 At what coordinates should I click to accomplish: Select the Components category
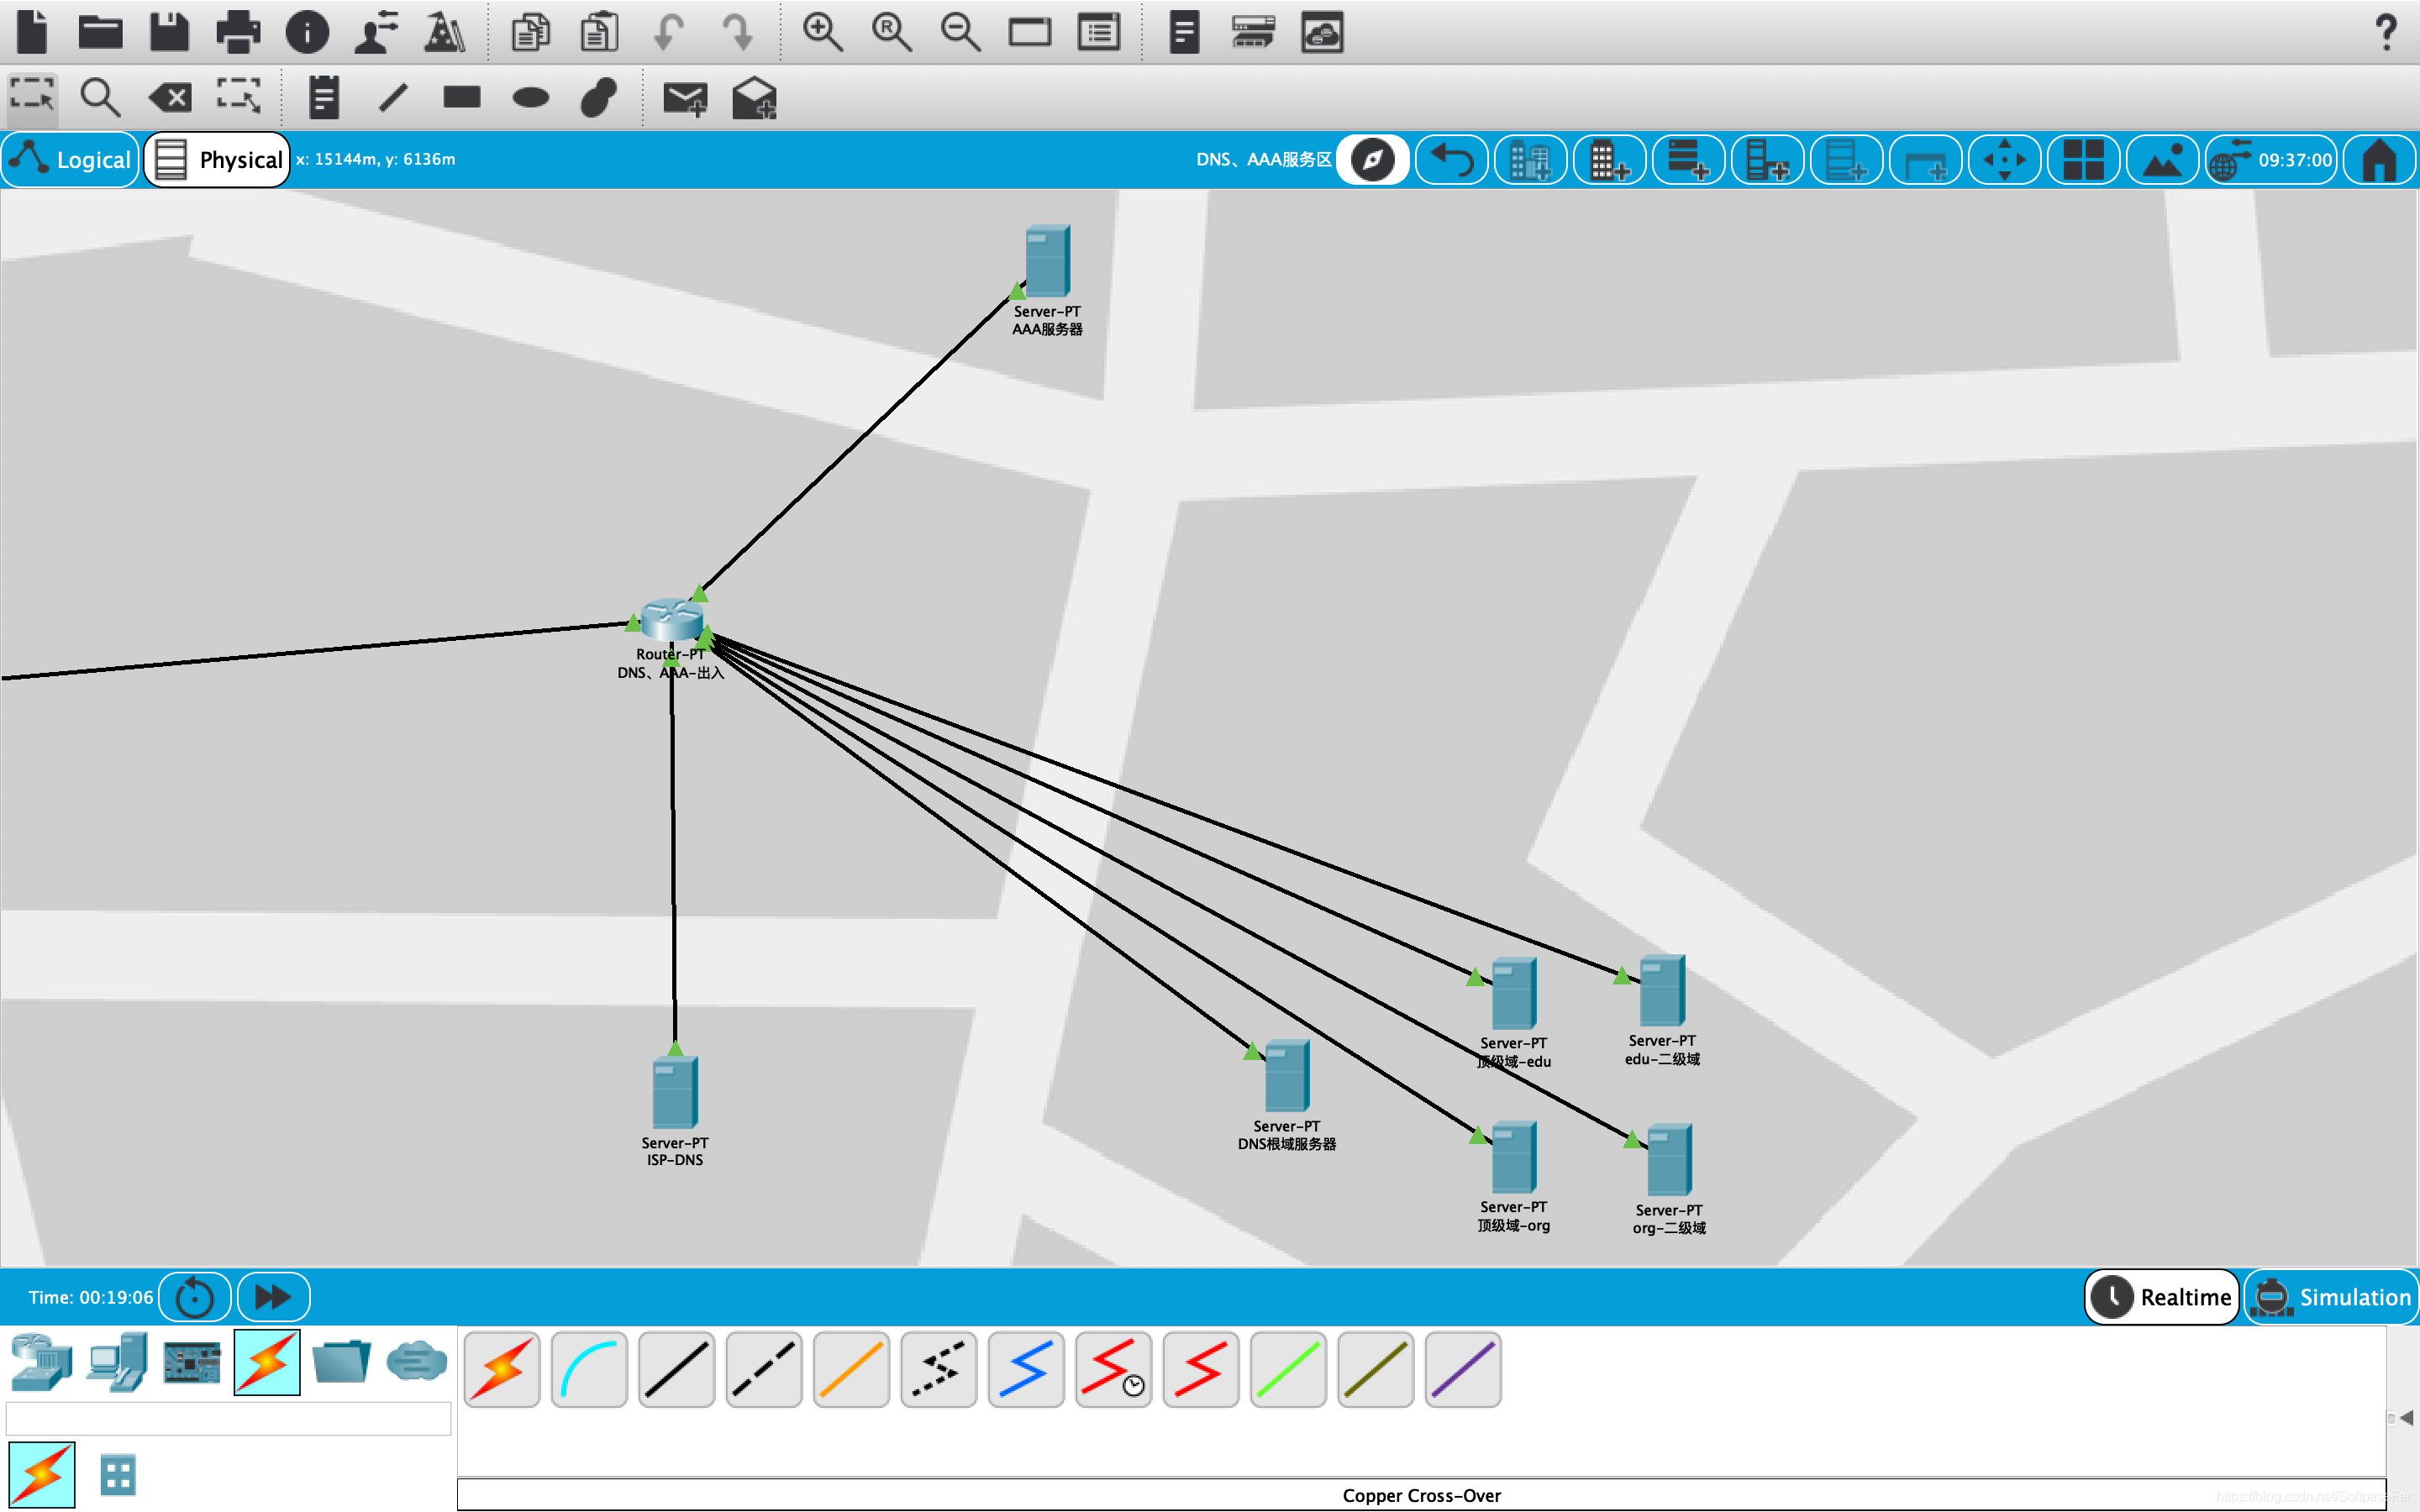[192, 1362]
